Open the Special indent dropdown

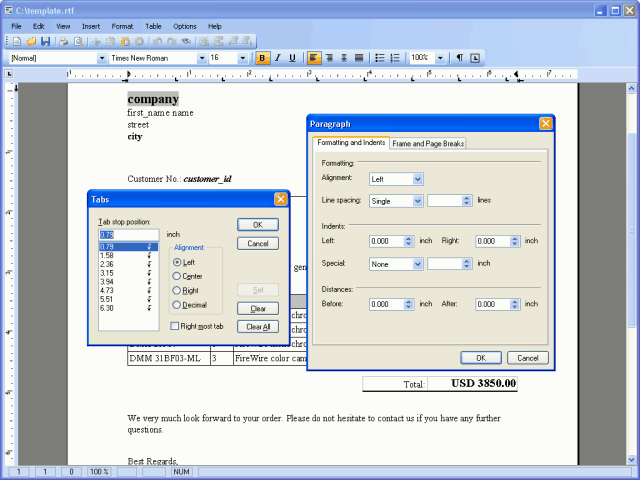coord(417,264)
